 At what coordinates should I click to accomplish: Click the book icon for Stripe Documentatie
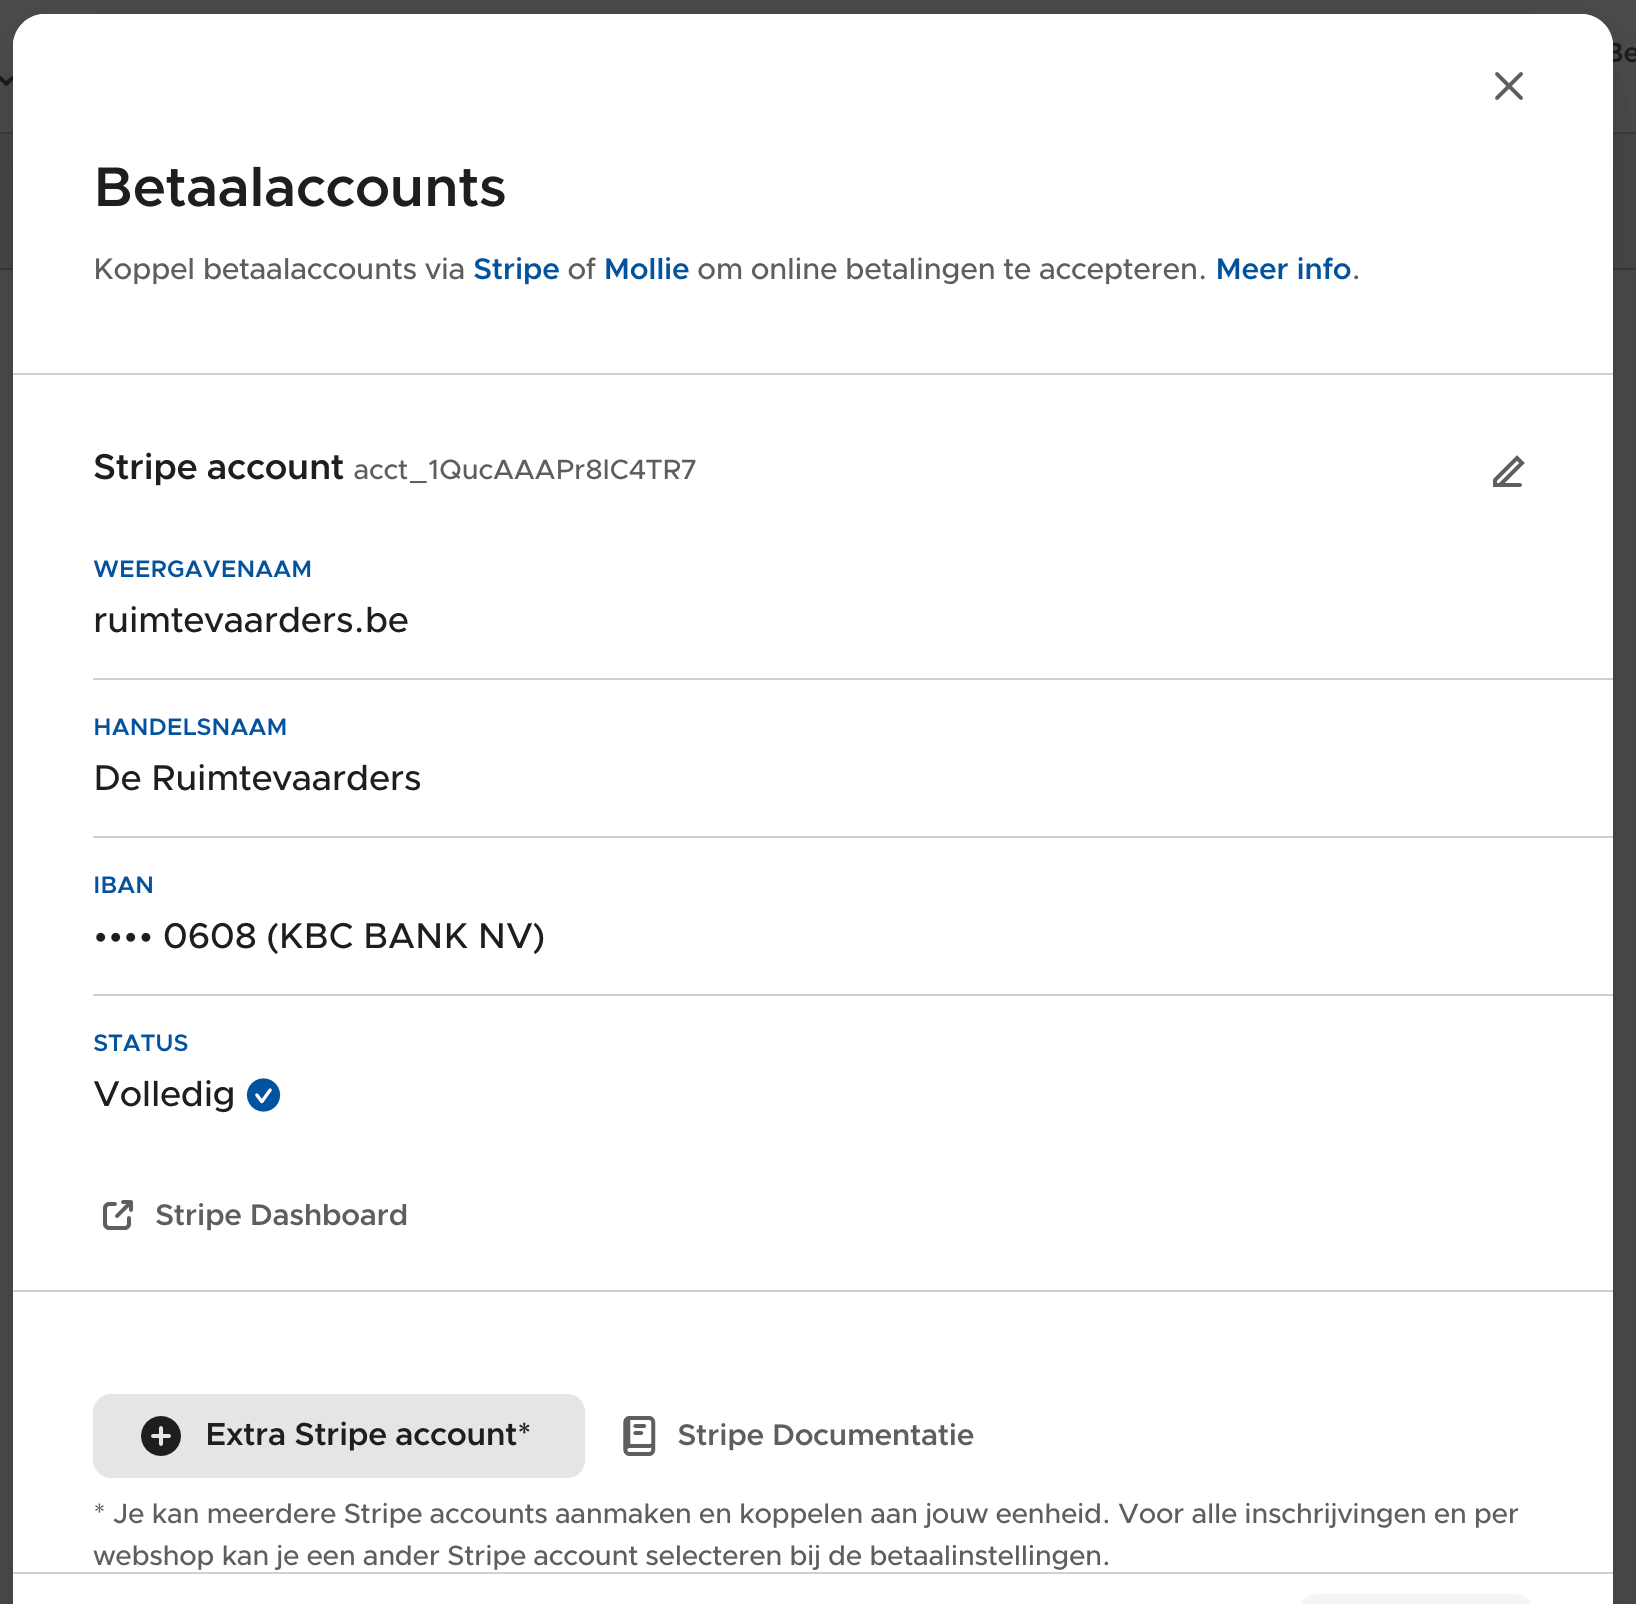tap(639, 1436)
